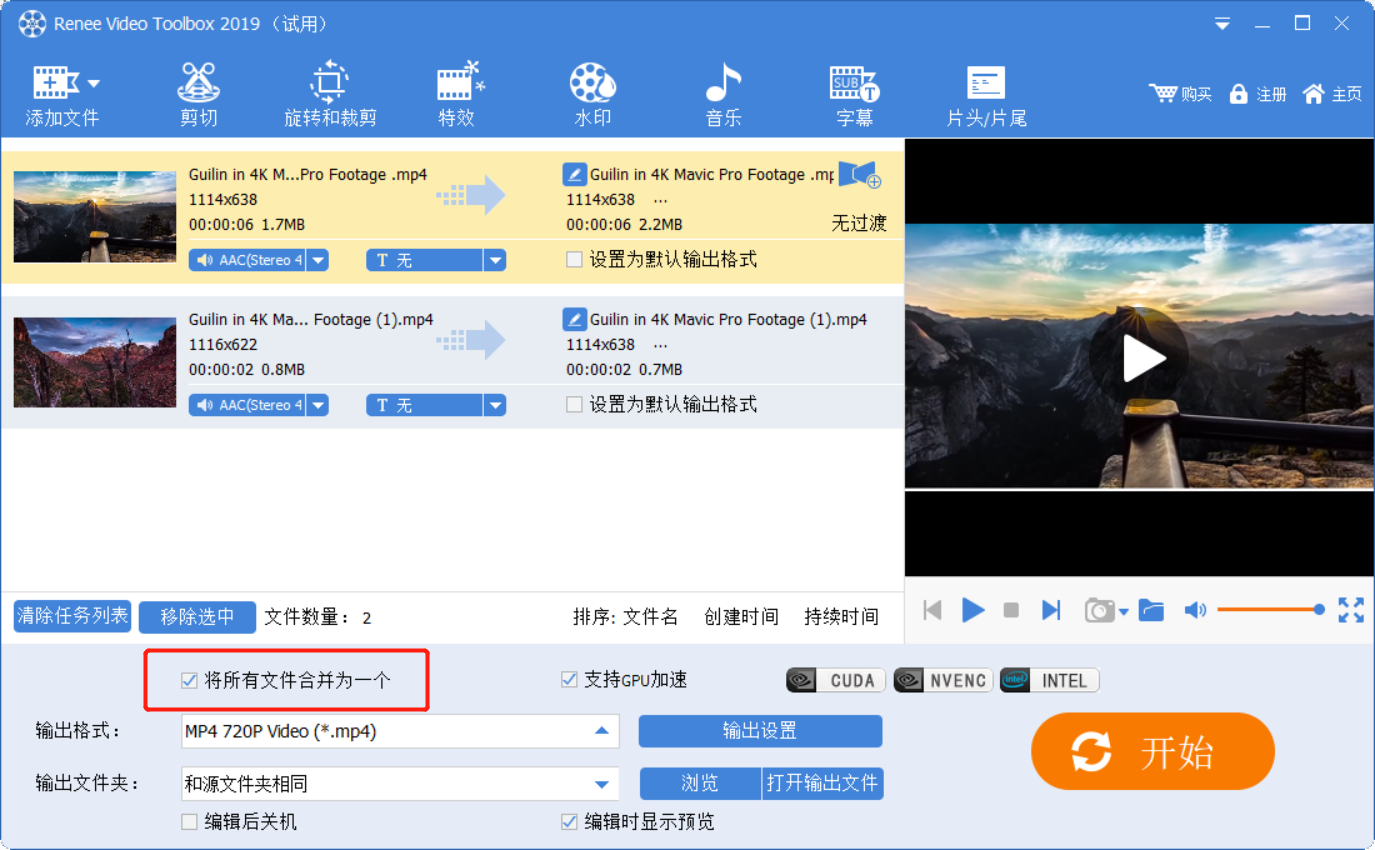Viewport: 1375px width, 850px height.
Task: Mute the volume speaker icon
Action: point(1195,610)
